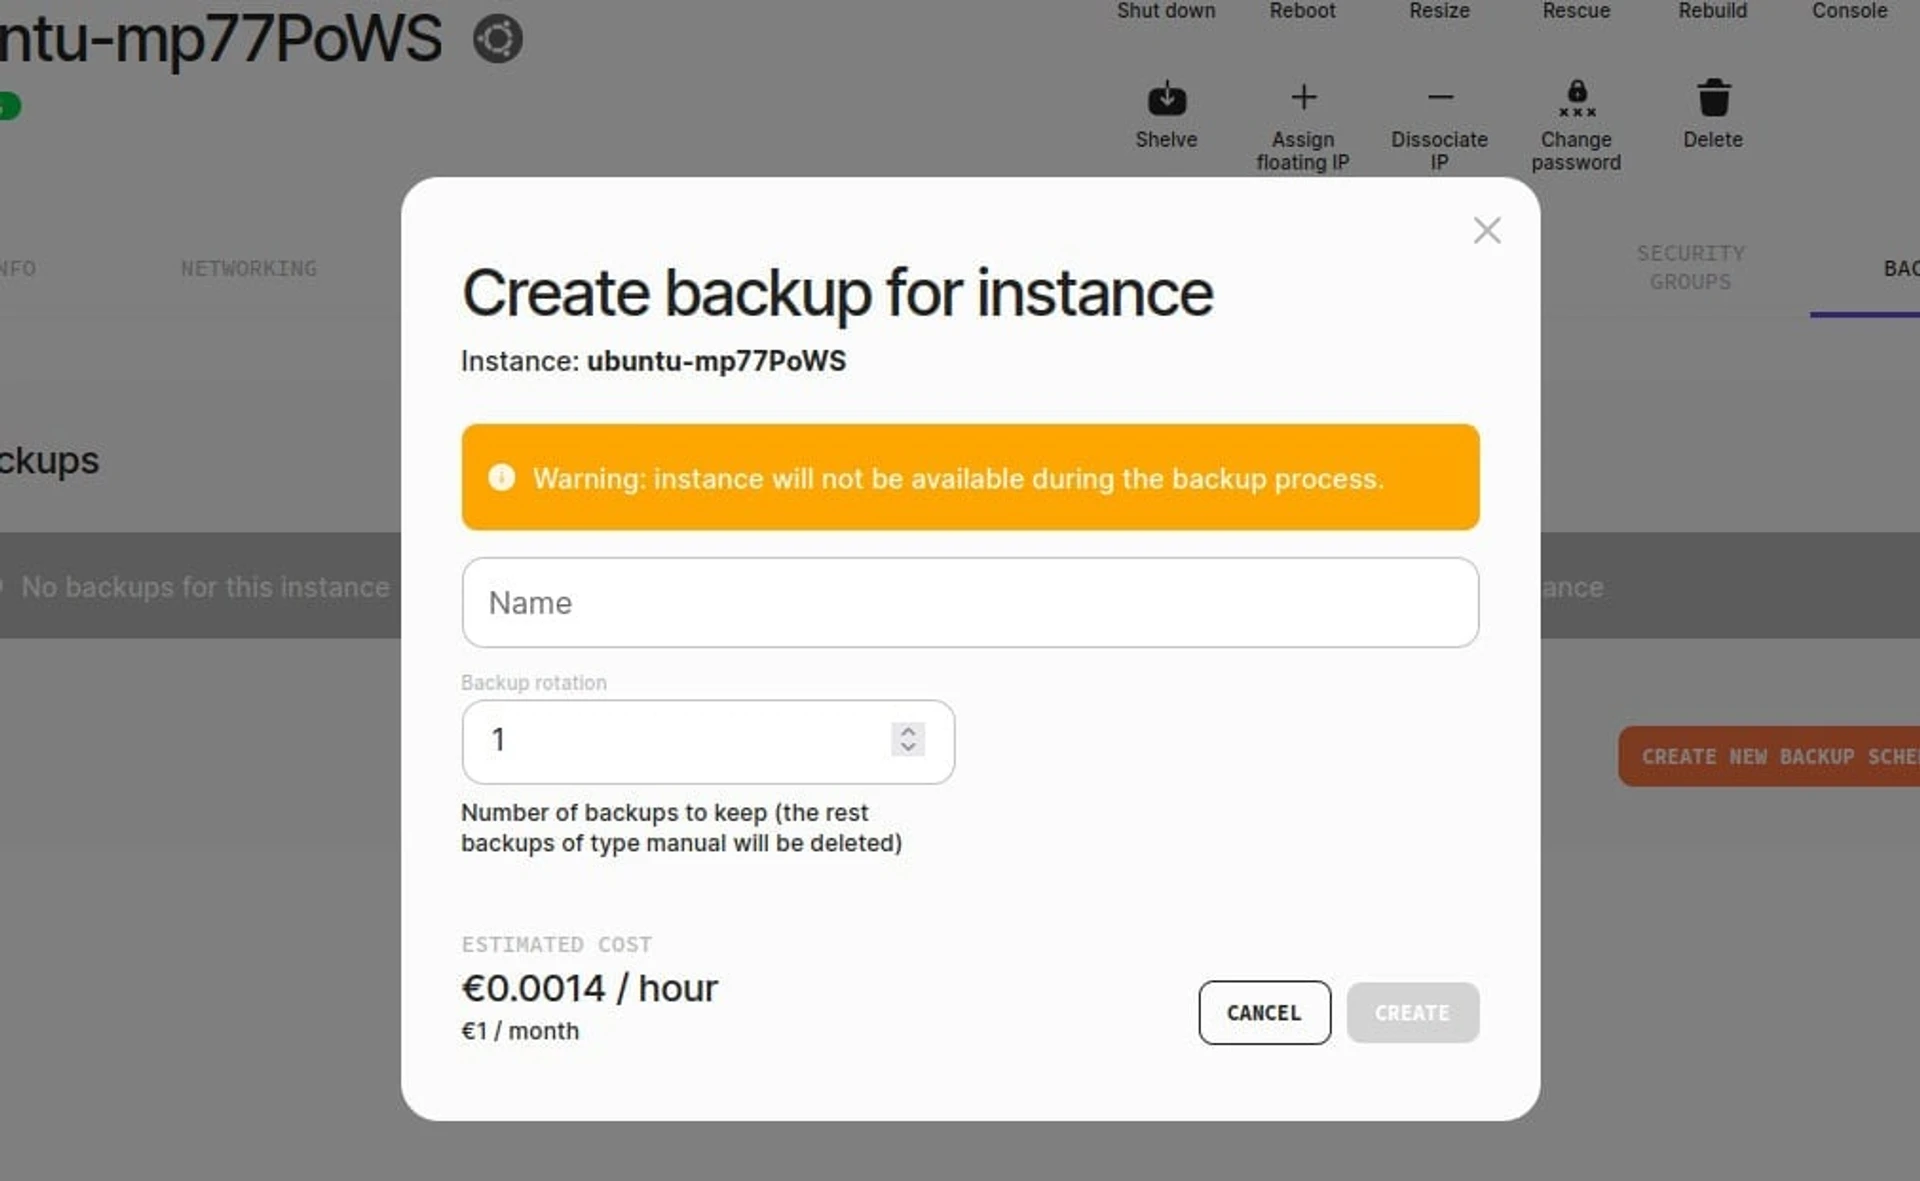Open the instance Console
The width and height of the screenshot is (1920, 1181).
1849,11
